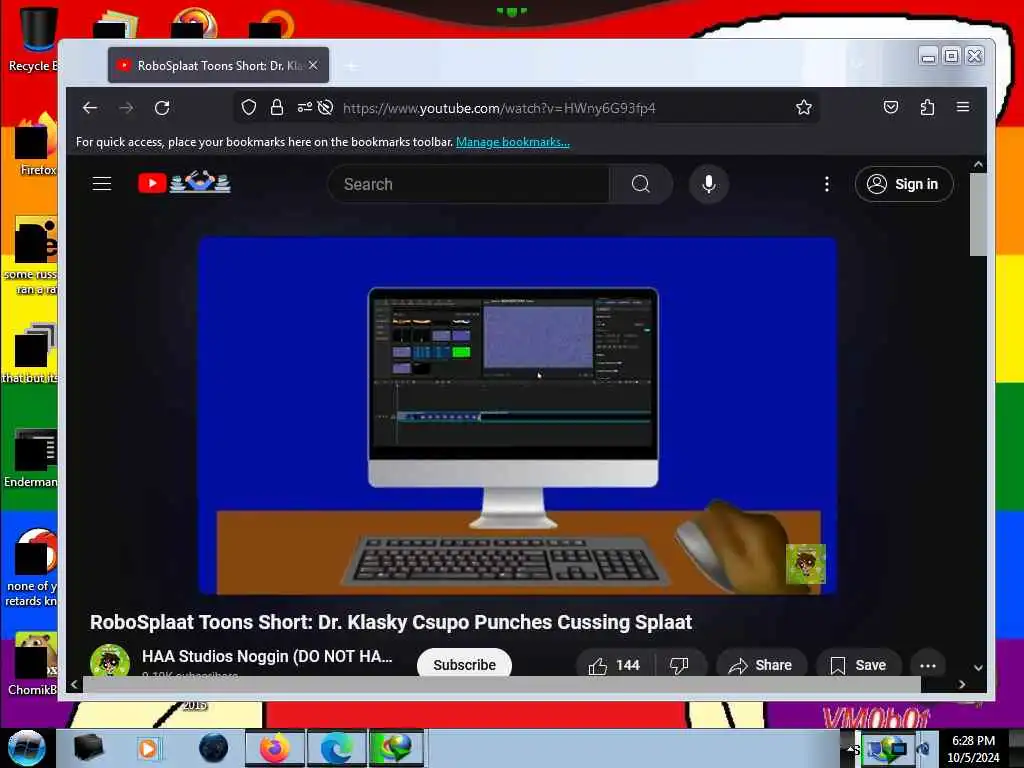
Task: Click the vertical scrollbar thumb
Action: pyautogui.click(x=978, y=215)
